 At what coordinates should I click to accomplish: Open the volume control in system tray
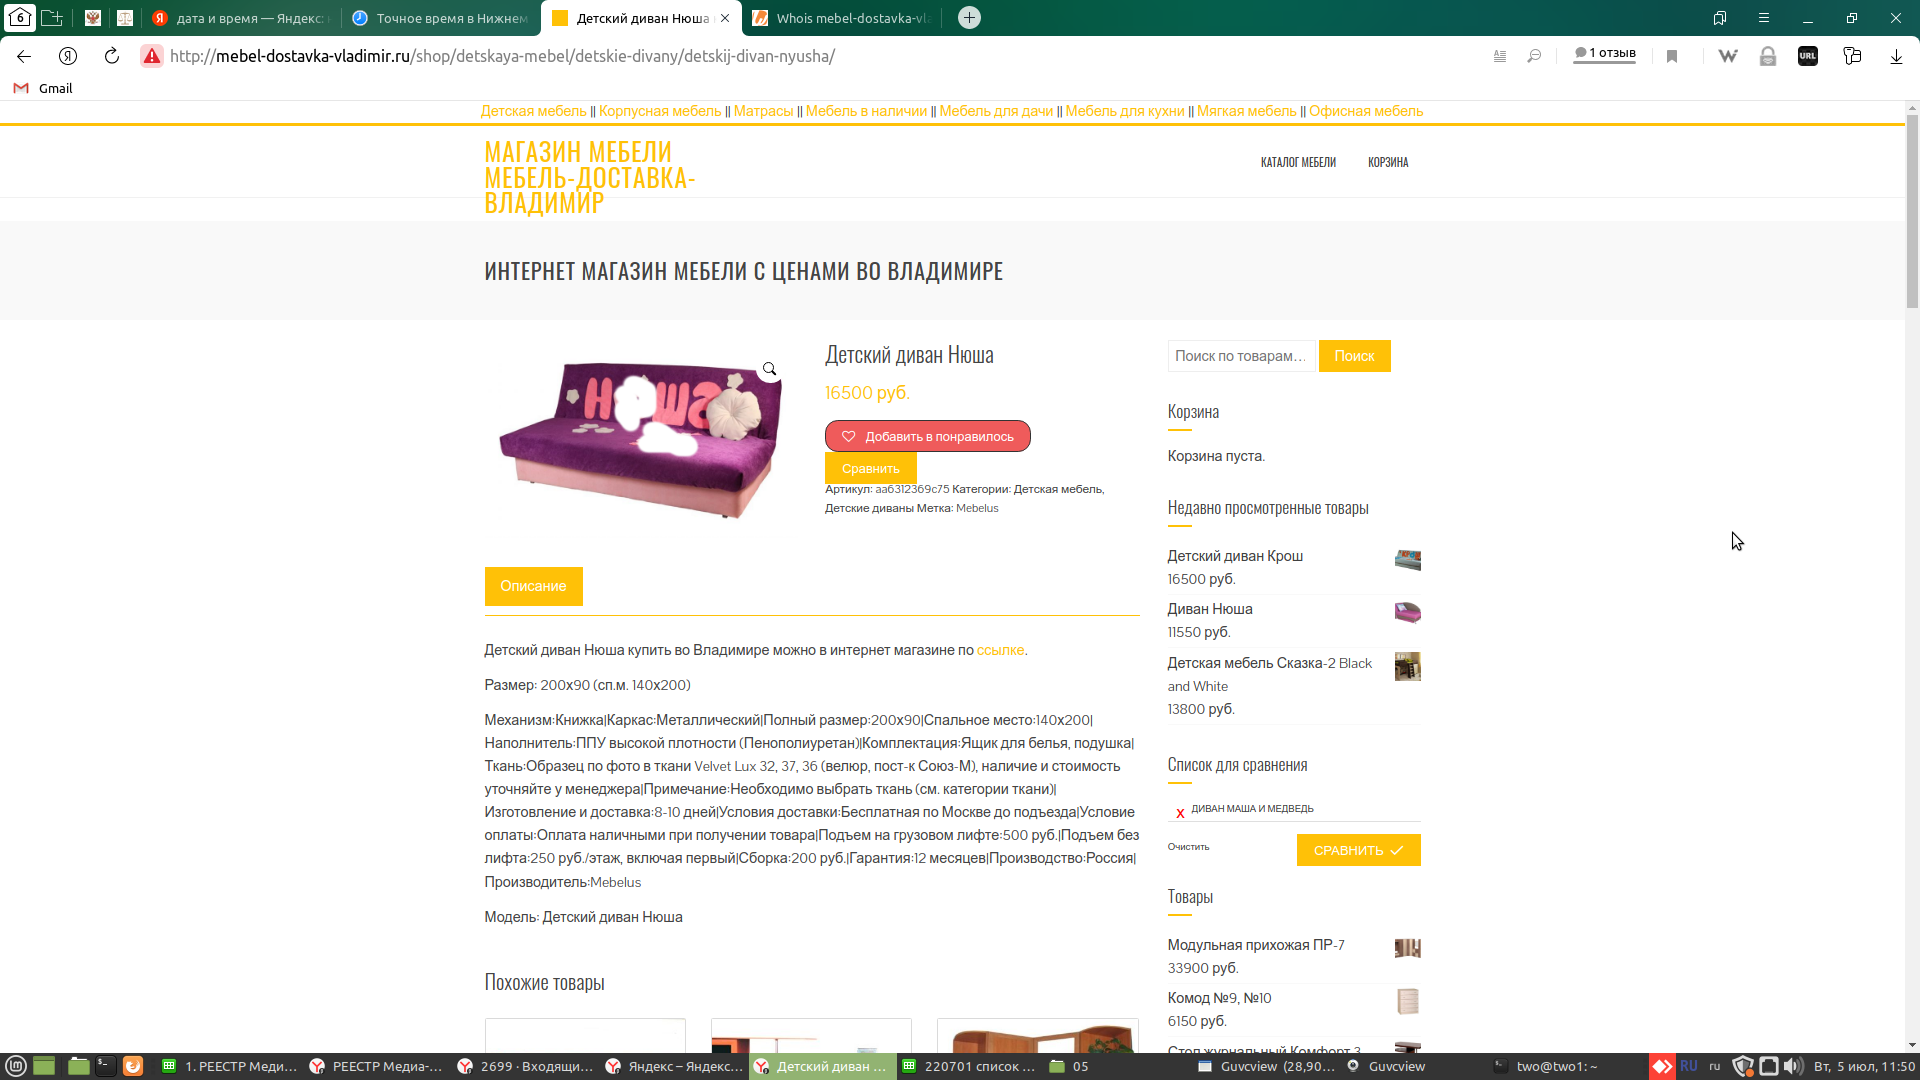[1793, 1066]
